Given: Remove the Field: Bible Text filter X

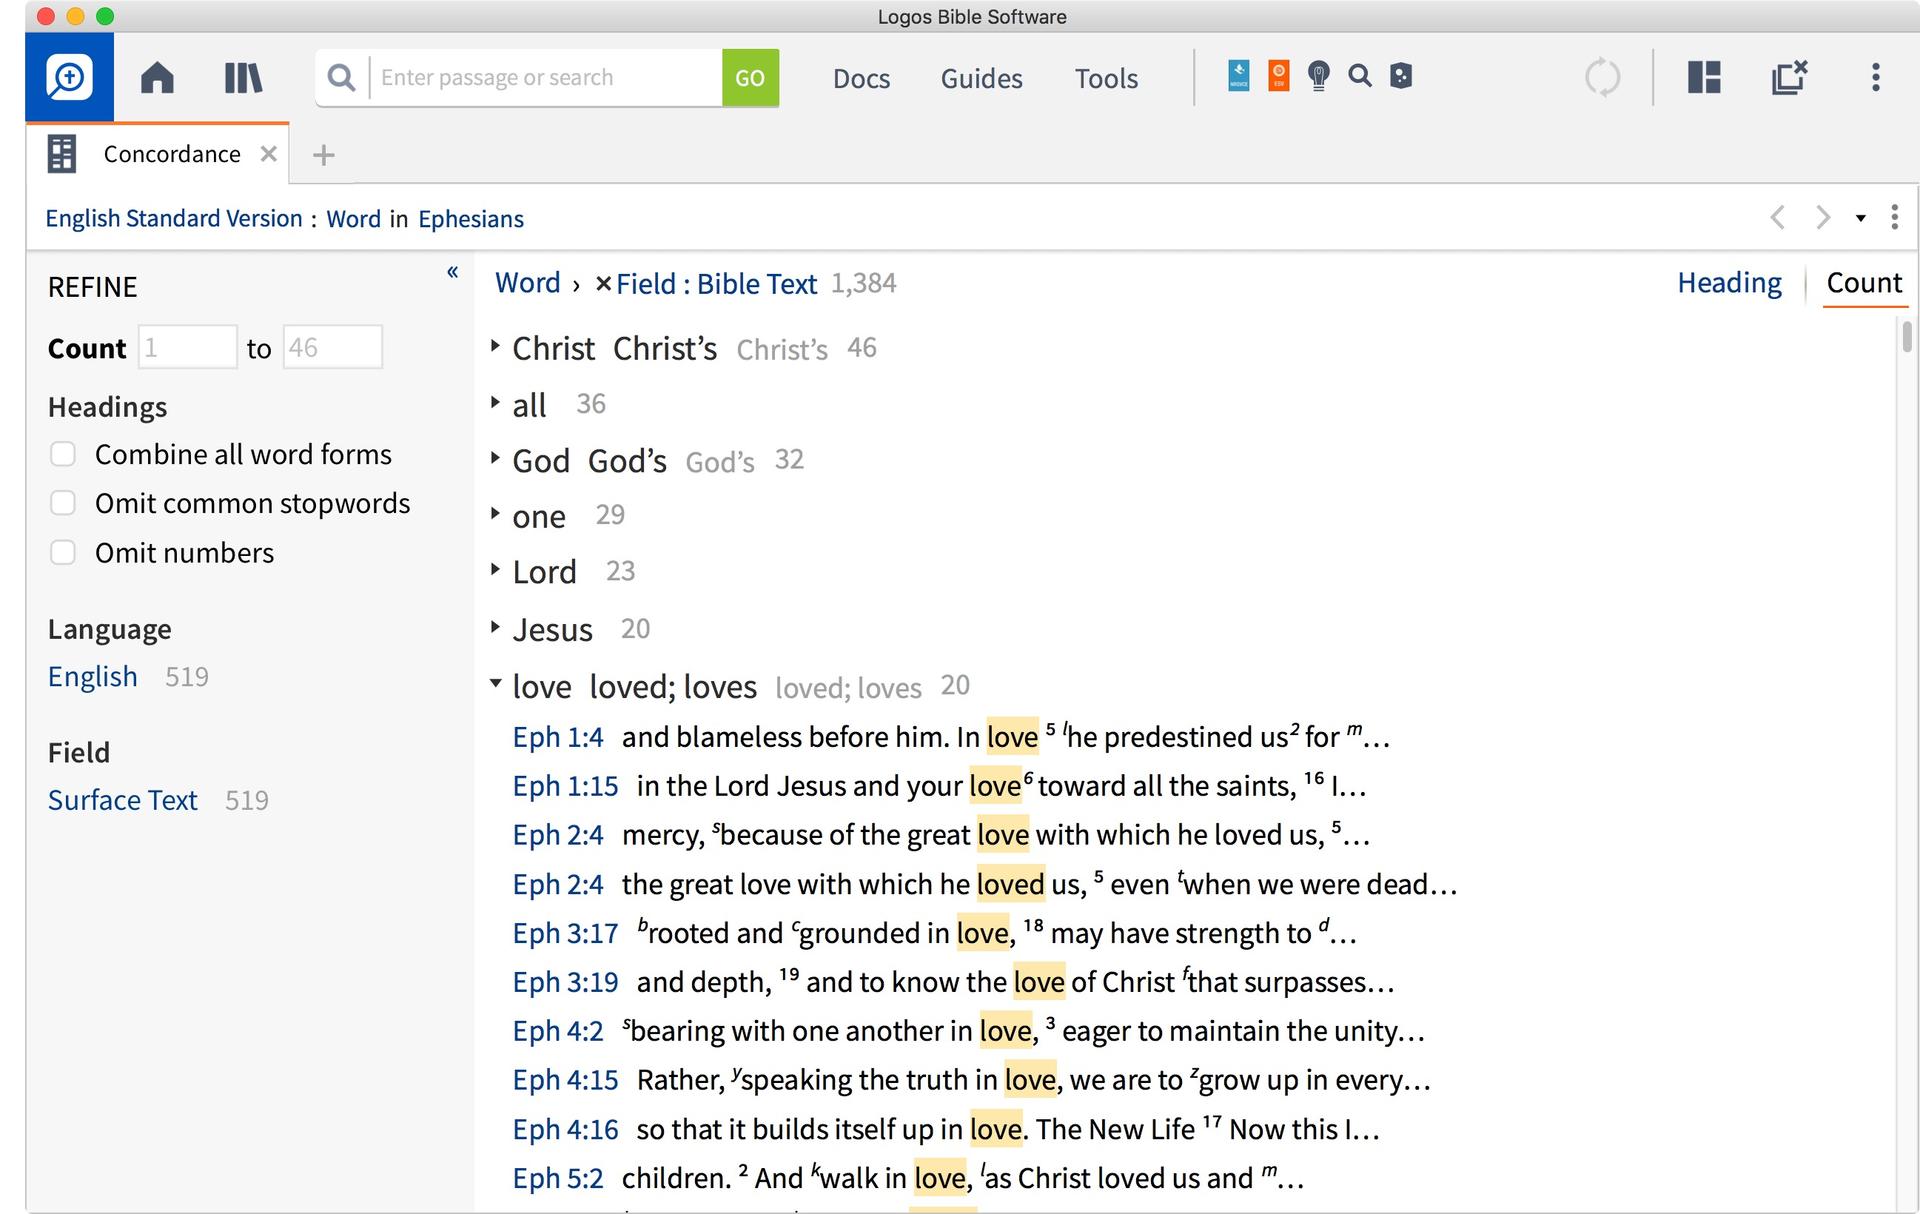Looking at the screenshot, I should [x=603, y=284].
